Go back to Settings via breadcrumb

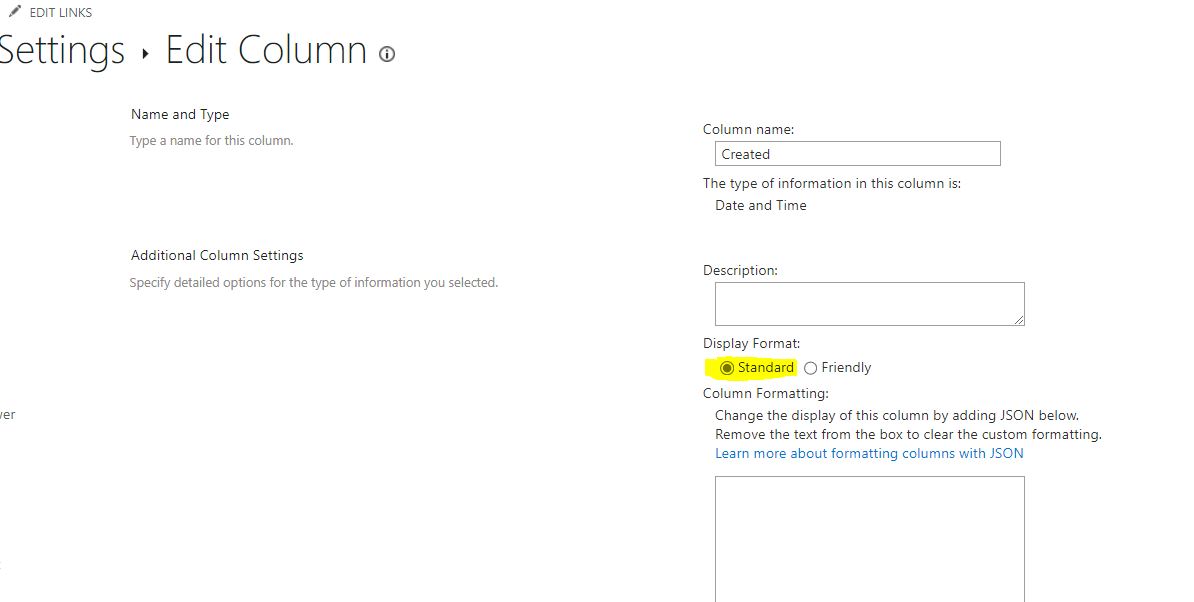point(62,51)
